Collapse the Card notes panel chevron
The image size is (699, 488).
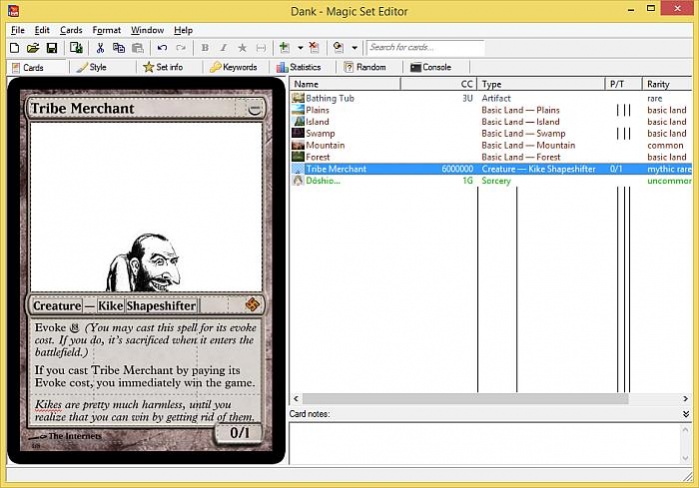point(686,414)
